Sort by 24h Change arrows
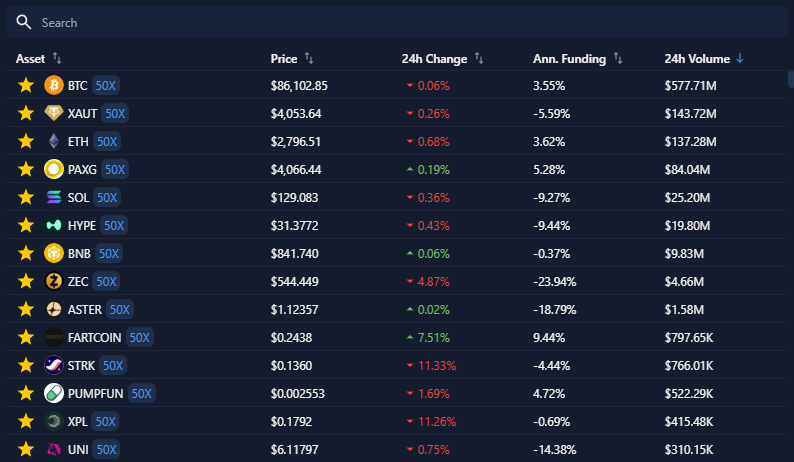The image size is (794, 462). 479,59
